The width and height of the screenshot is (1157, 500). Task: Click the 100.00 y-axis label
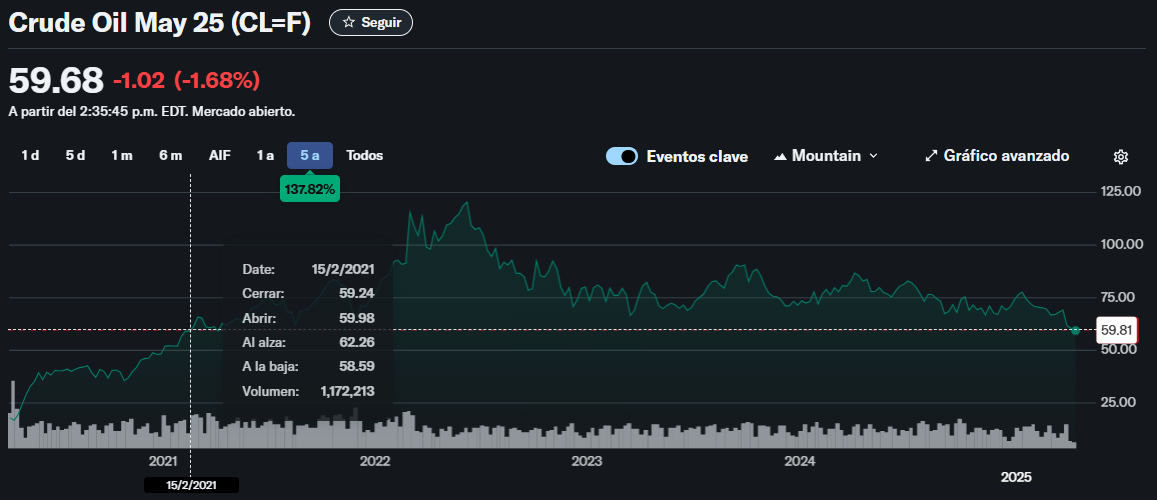(1120, 243)
